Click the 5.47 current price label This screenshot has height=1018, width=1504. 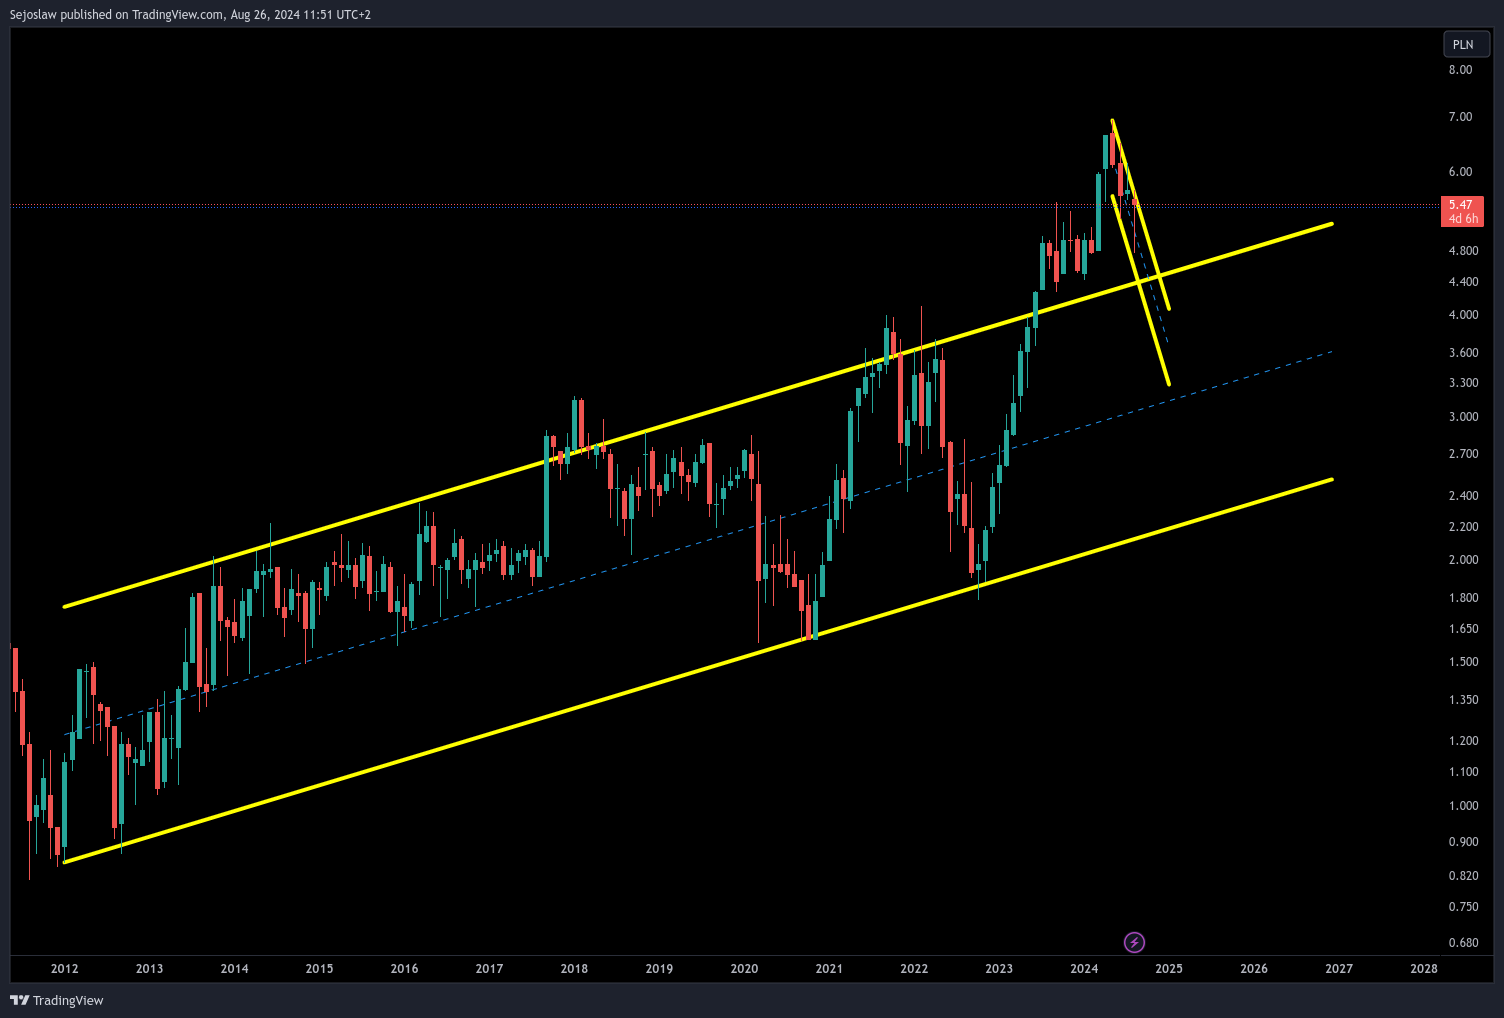click(1461, 205)
